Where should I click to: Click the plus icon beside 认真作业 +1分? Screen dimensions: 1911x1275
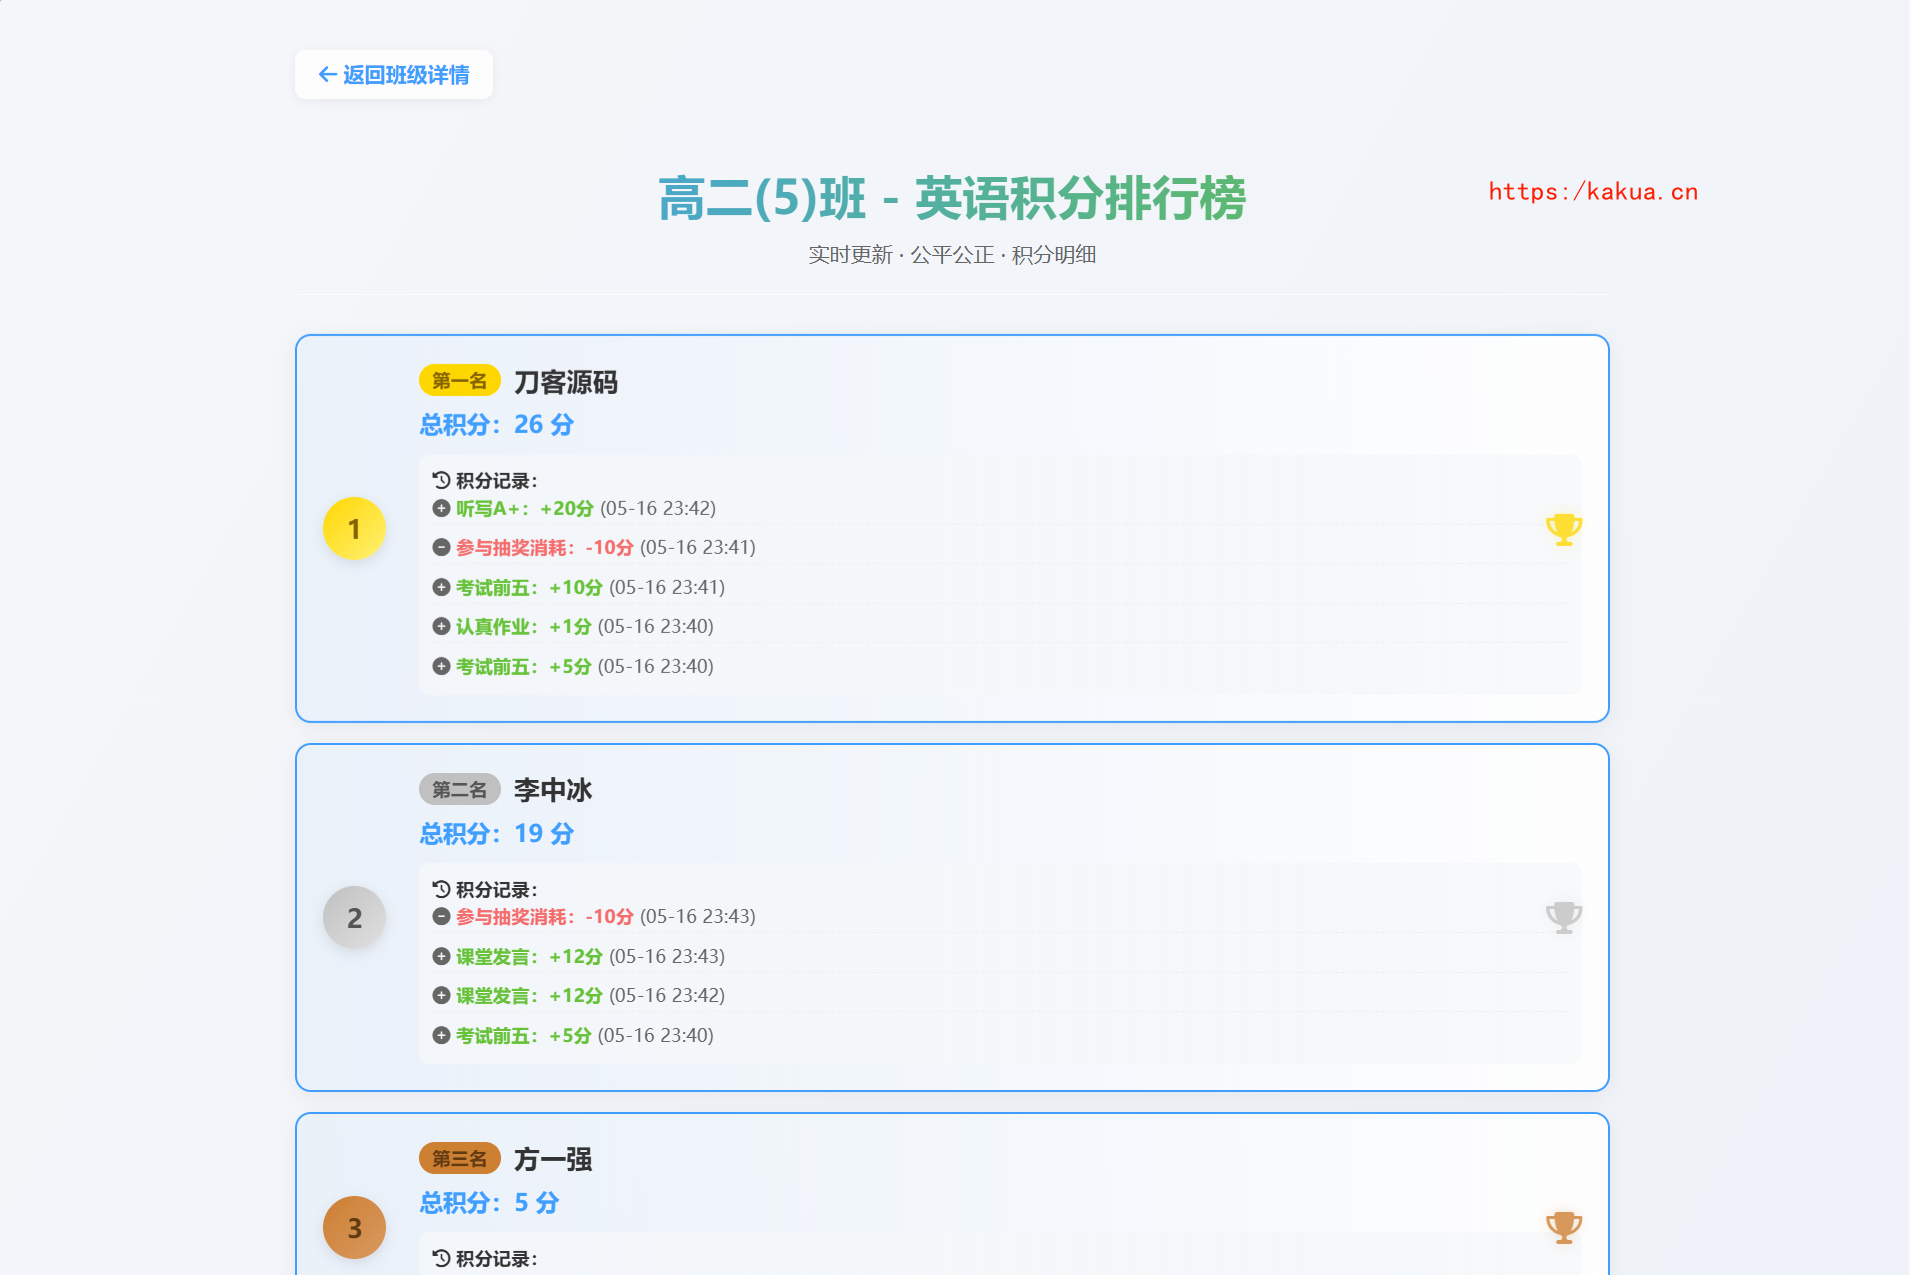441,626
